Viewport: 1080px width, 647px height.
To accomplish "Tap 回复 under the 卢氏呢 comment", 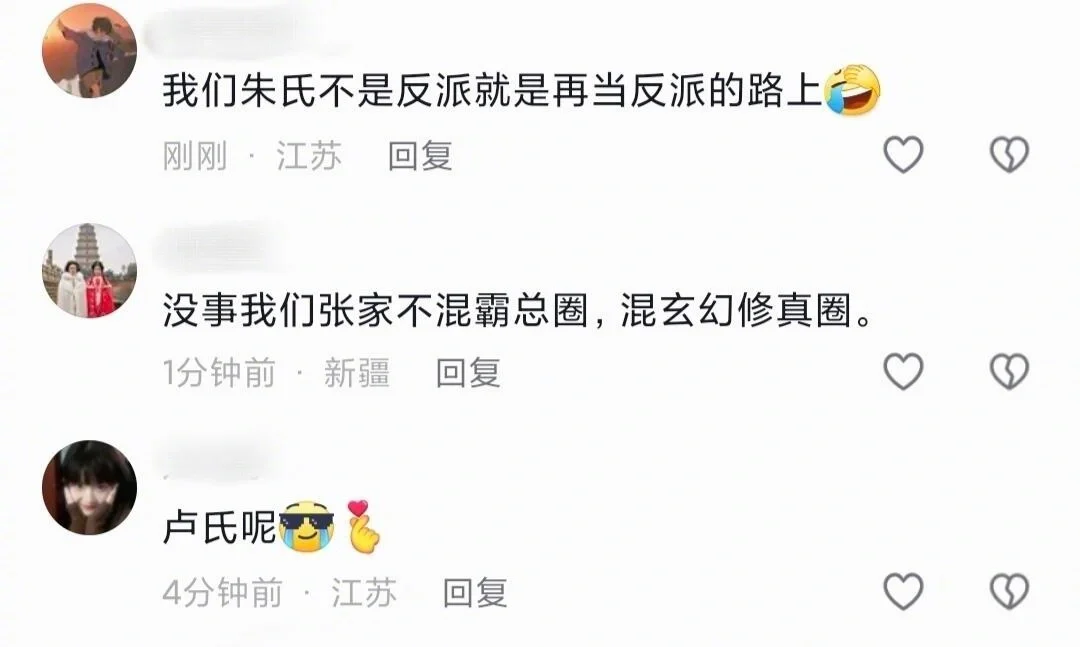I will (475, 593).
